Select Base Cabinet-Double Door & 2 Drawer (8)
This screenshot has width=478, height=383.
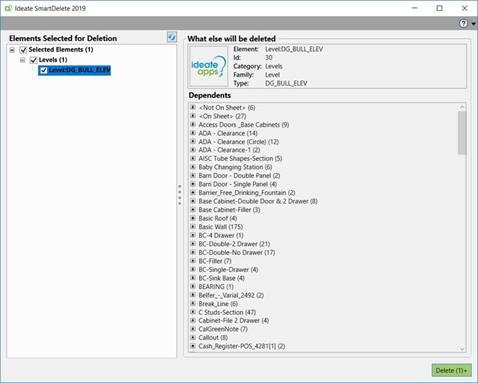click(x=258, y=201)
